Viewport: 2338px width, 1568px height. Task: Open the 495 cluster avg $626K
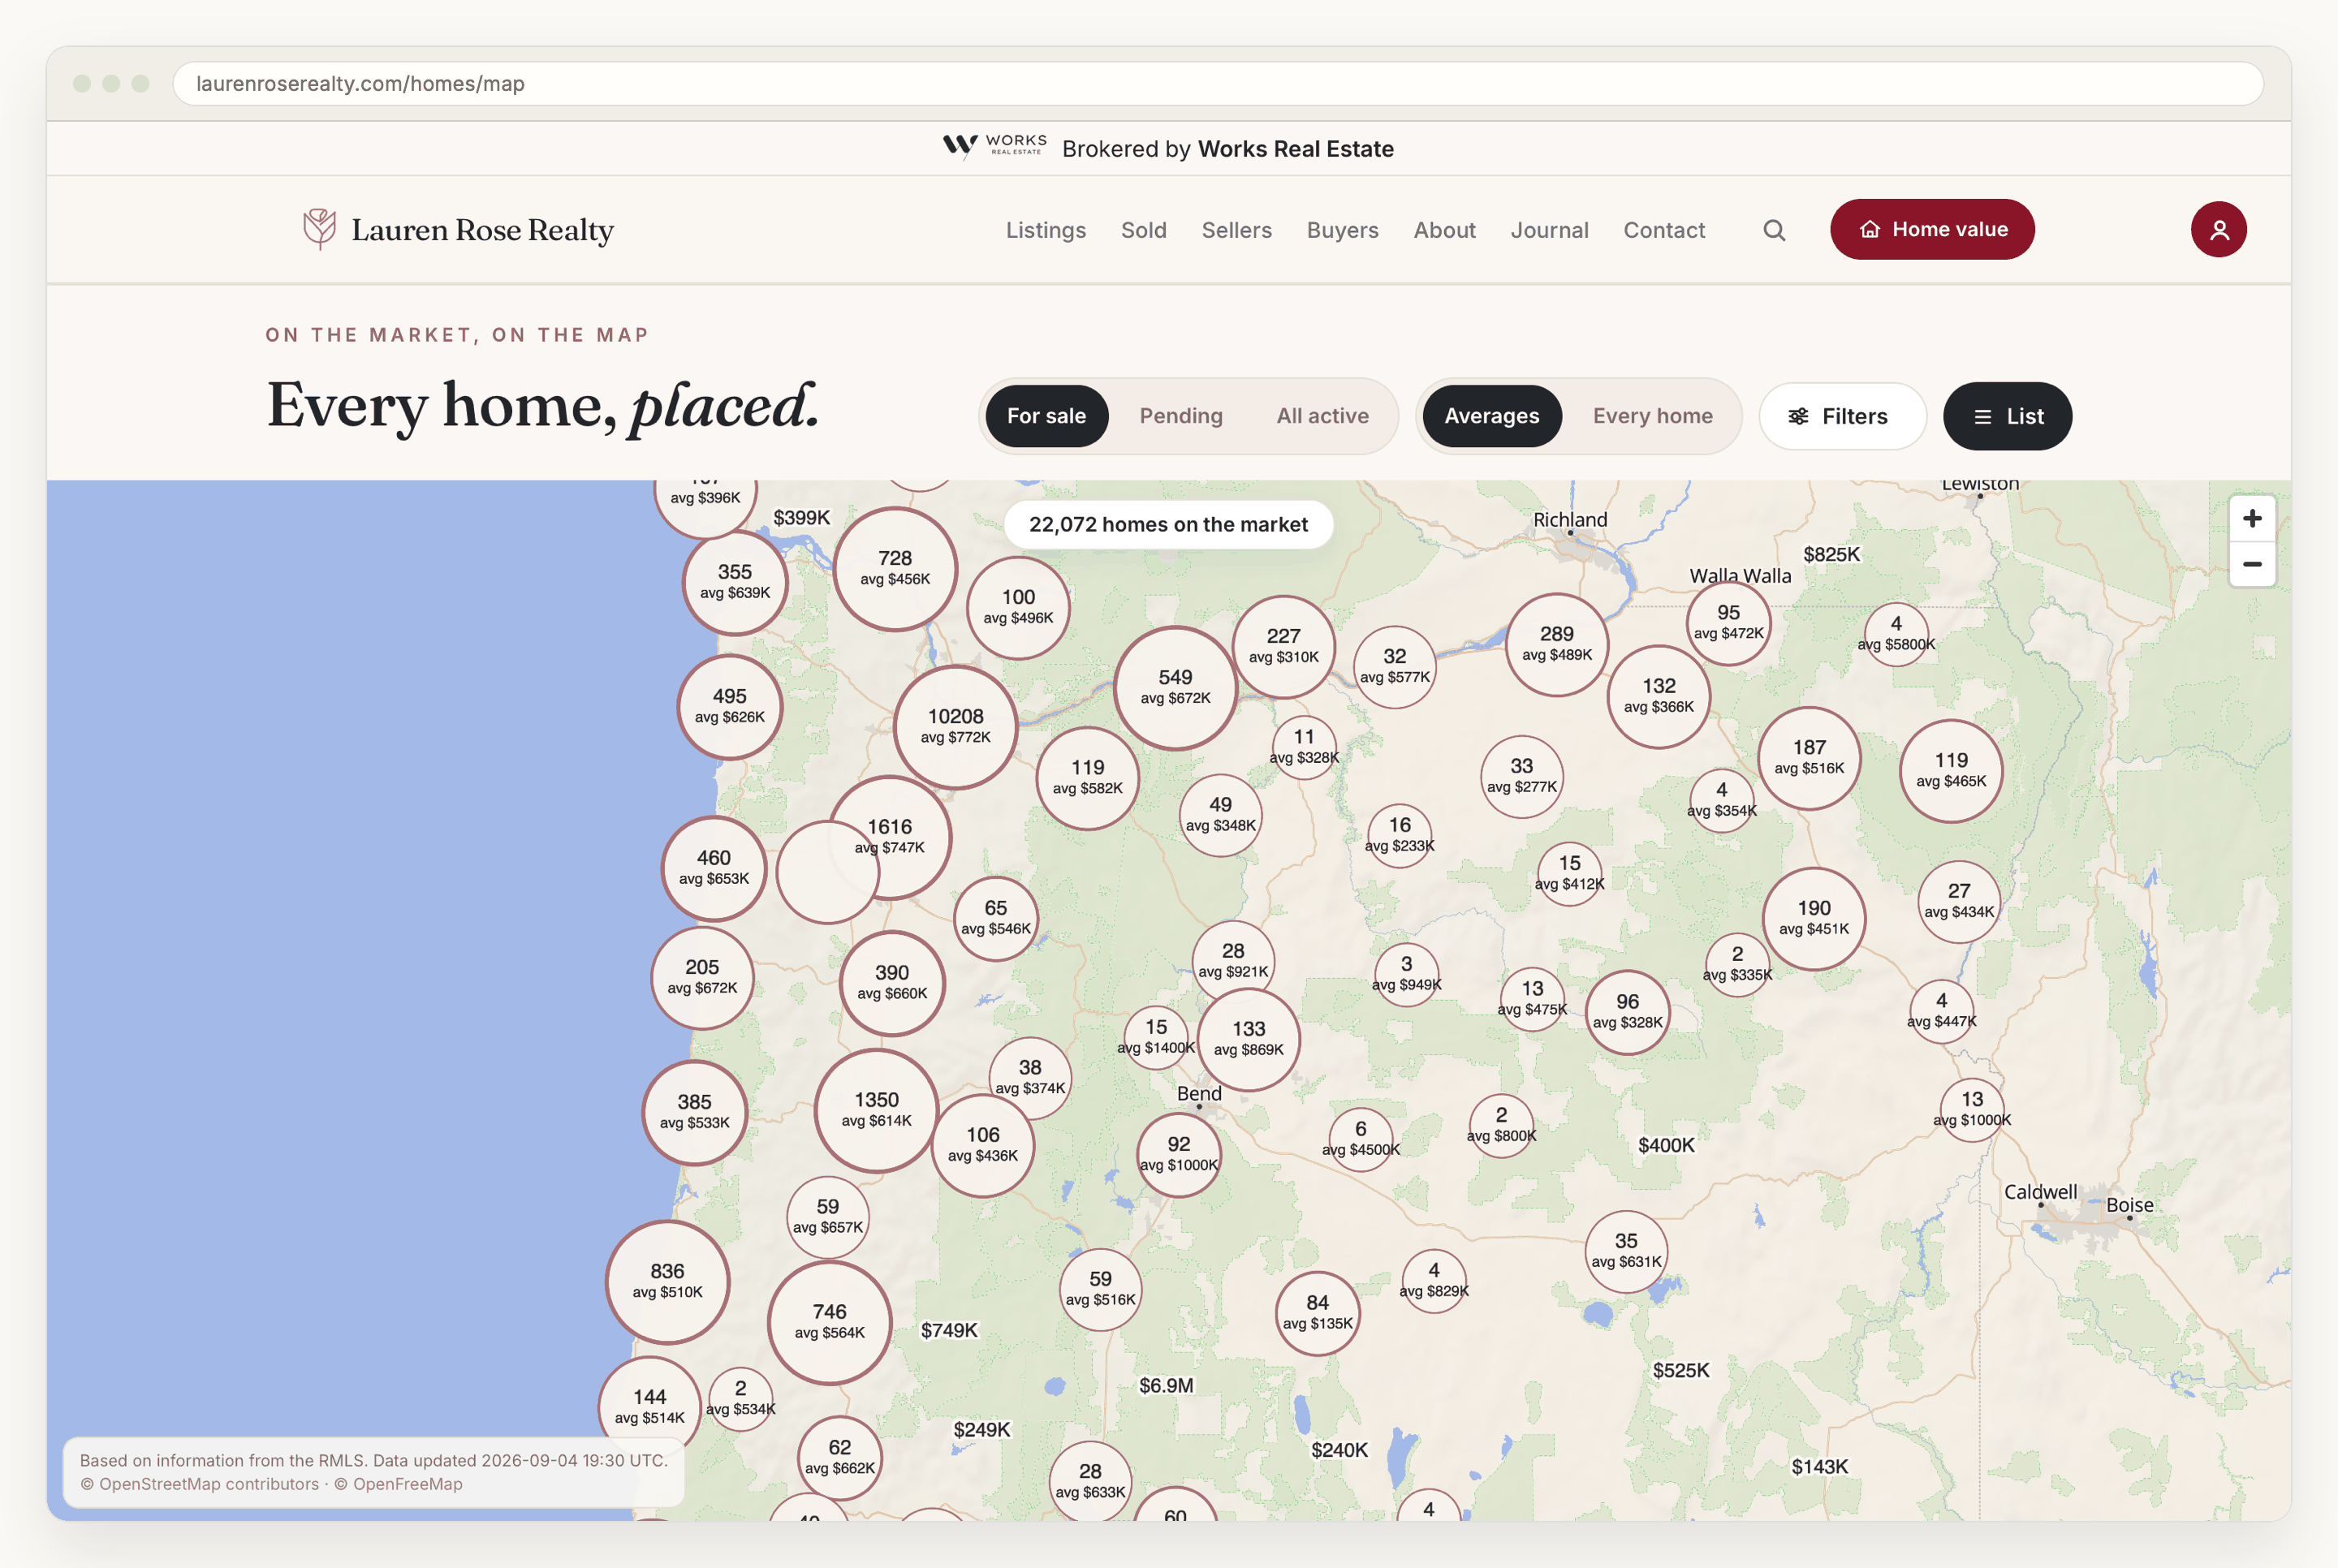click(x=729, y=706)
